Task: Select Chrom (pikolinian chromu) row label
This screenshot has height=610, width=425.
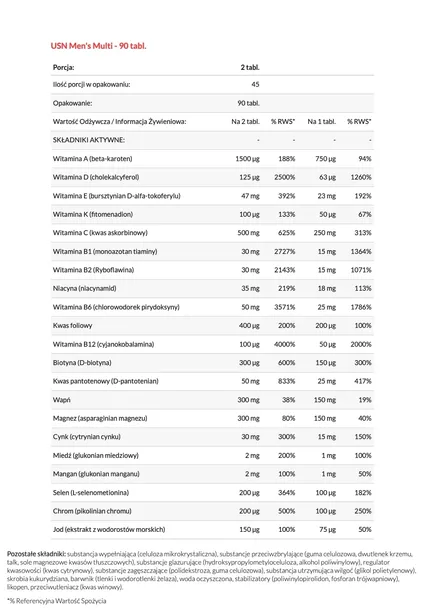Action: (x=92, y=511)
